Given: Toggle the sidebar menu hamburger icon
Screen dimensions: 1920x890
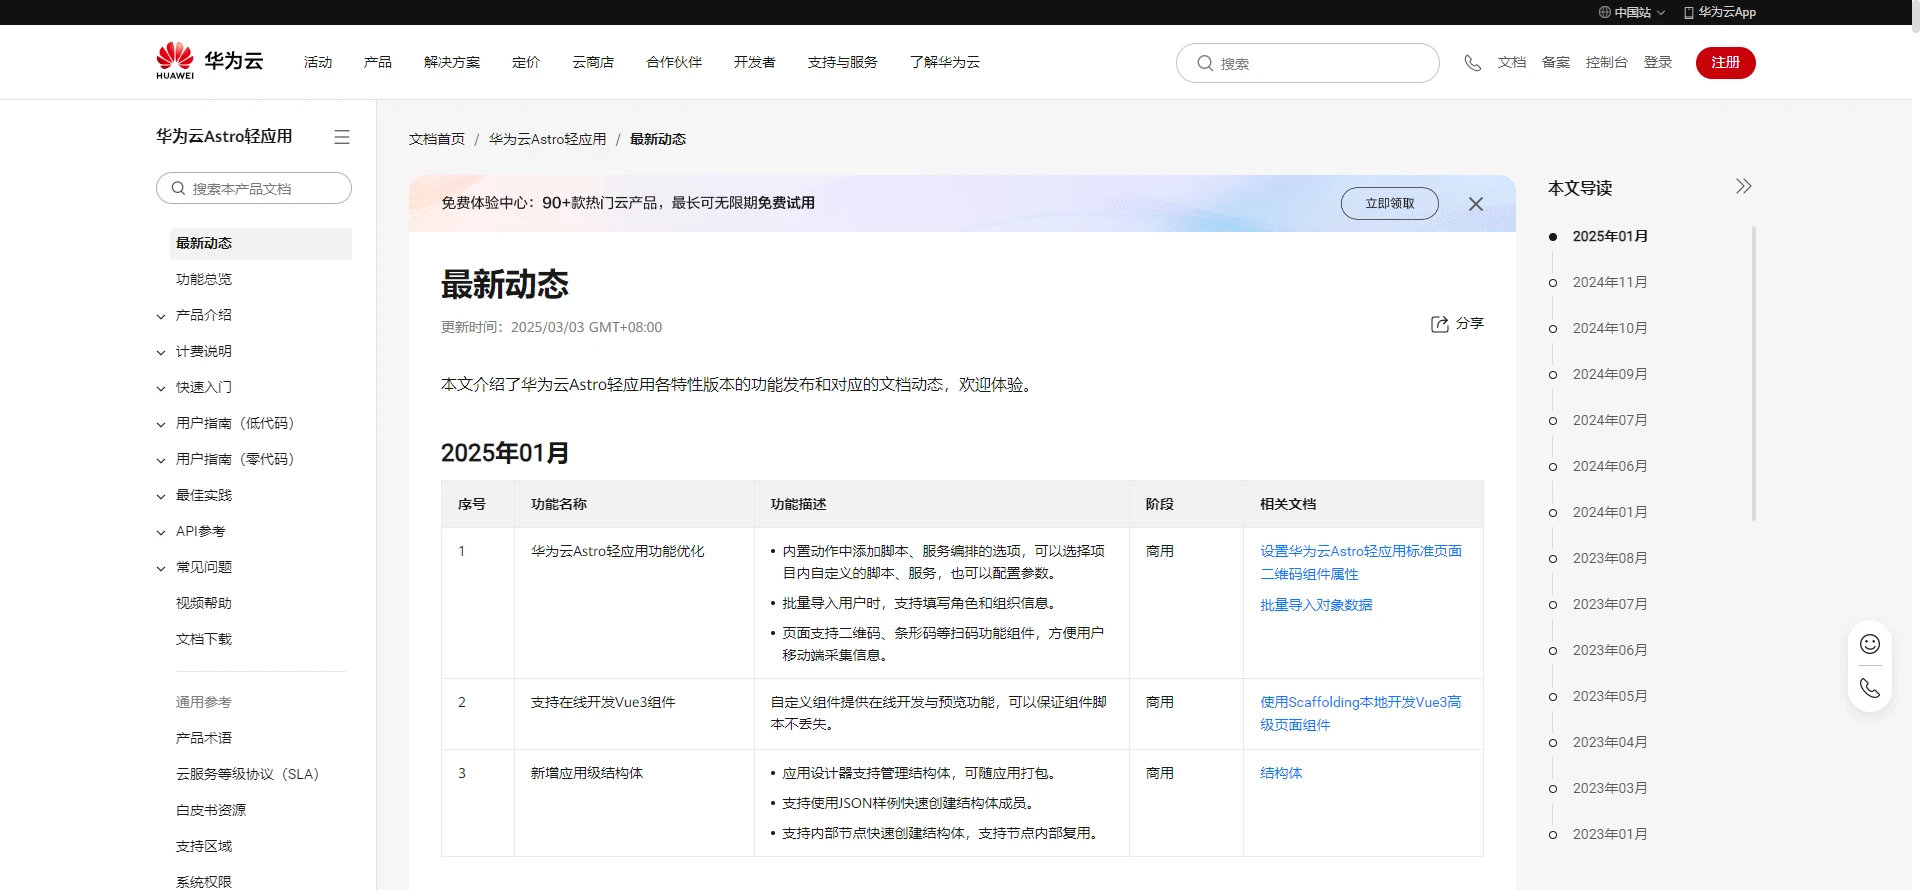Looking at the screenshot, I should tap(342, 137).
